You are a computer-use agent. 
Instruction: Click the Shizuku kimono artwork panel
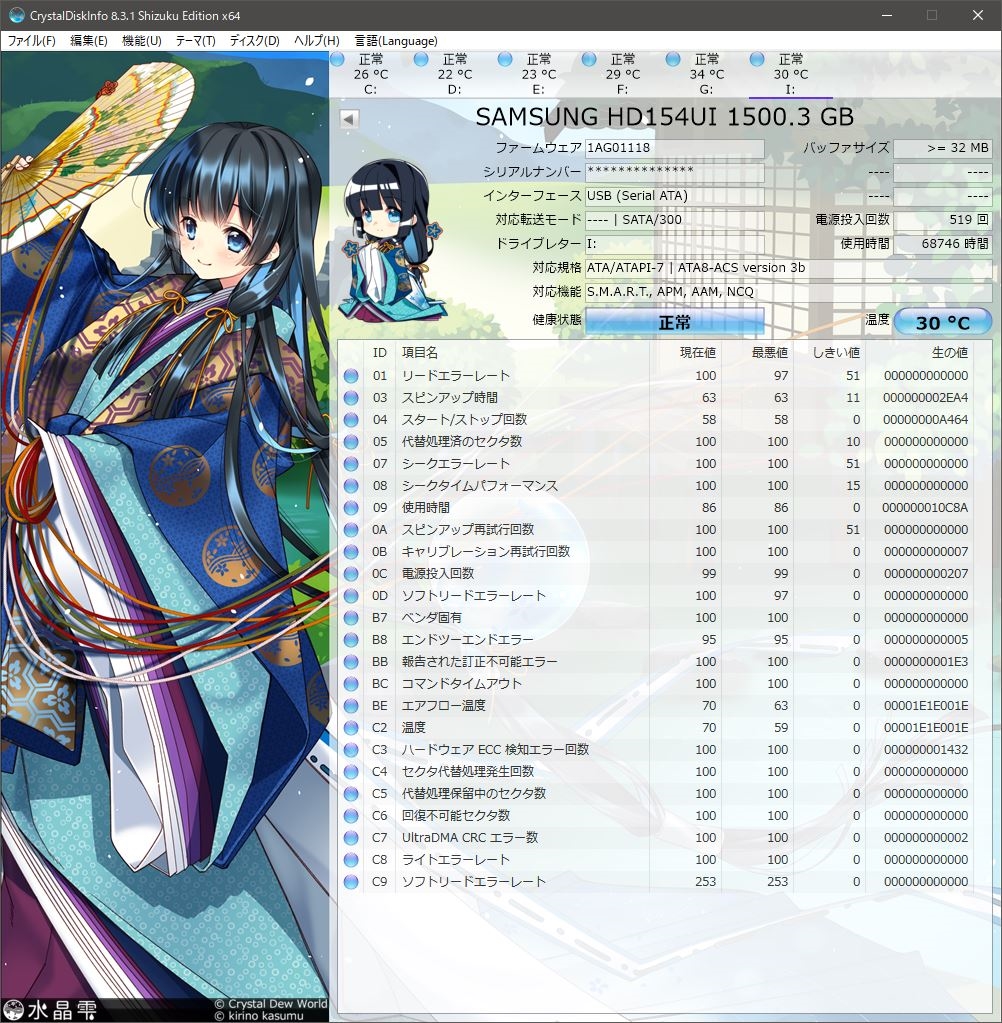(x=164, y=536)
